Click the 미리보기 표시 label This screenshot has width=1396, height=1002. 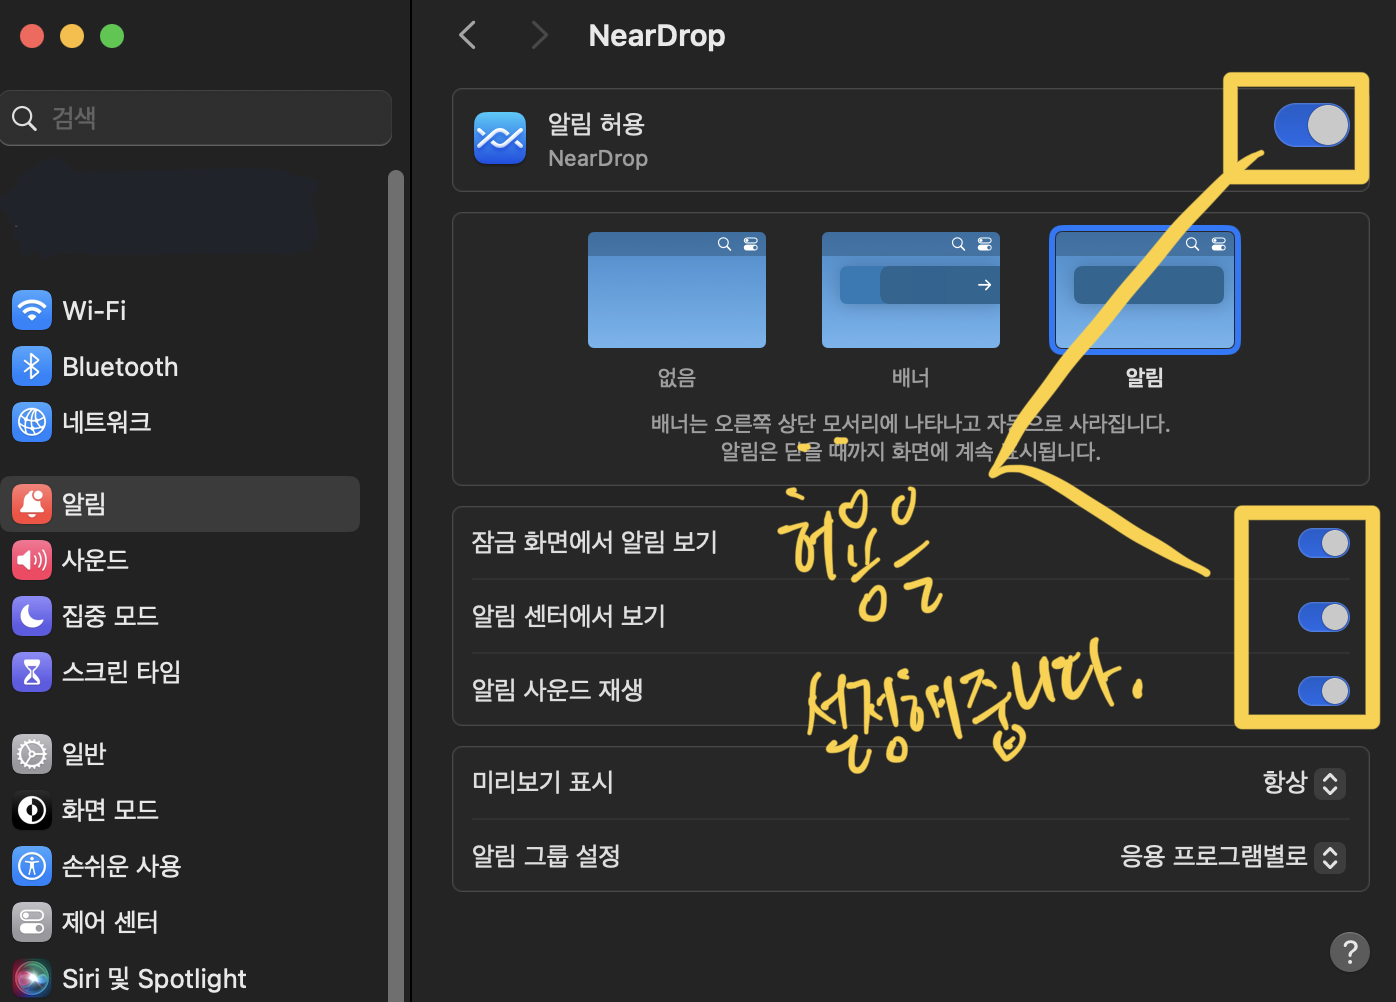[543, 782]
